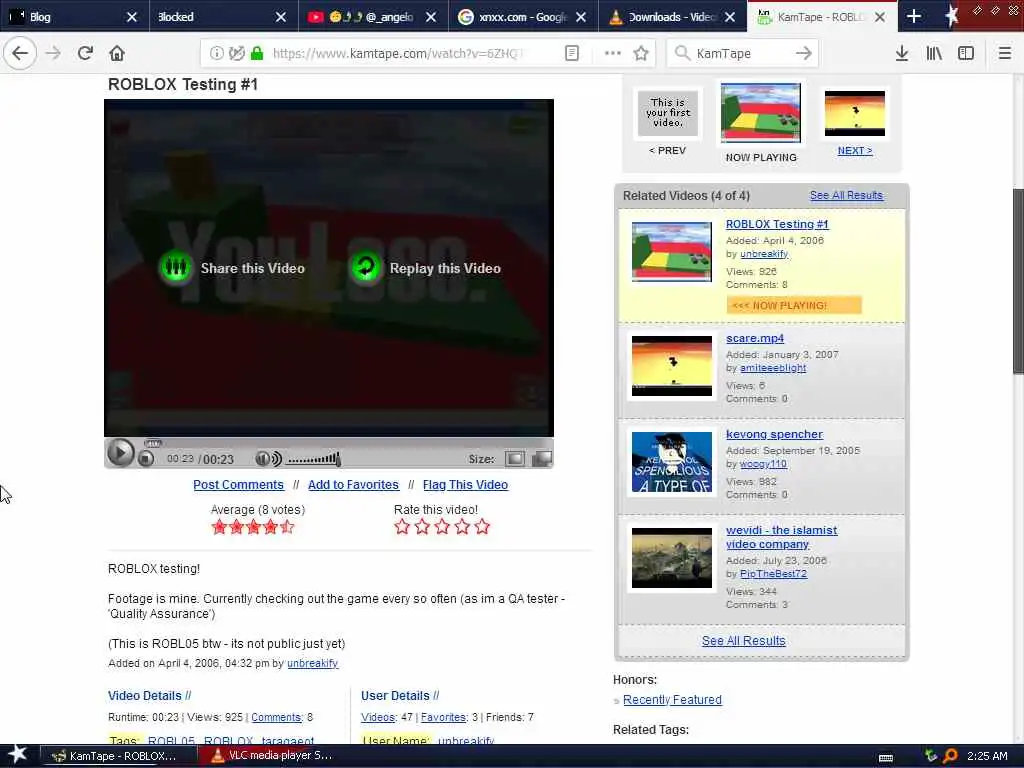Click the page vertical scrollbar
1024x768 pixels.
coord(1018,281)
